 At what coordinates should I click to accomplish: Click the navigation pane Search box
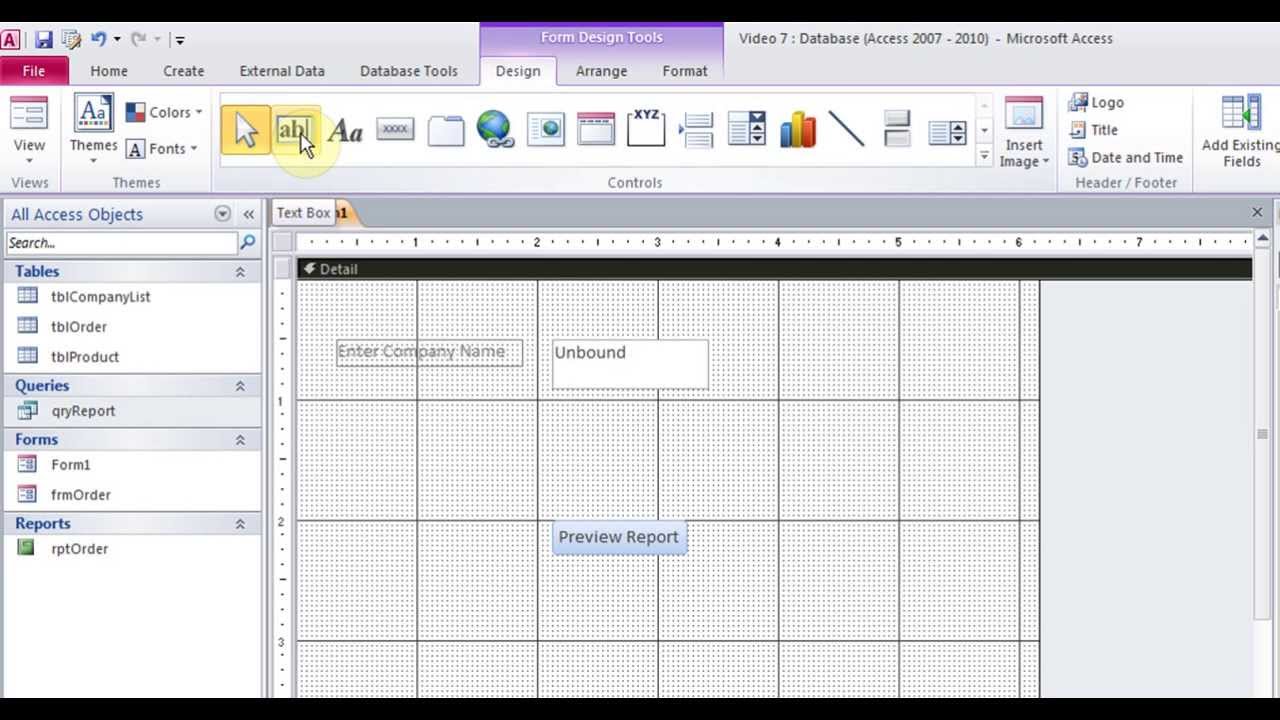122,242
